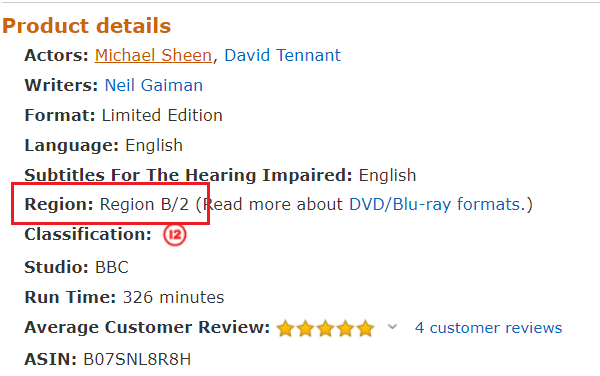Image resolution: width=600 pixels, height=376 pixels.
Task: Click the Average Customer Review label
Action: (147, 328)
